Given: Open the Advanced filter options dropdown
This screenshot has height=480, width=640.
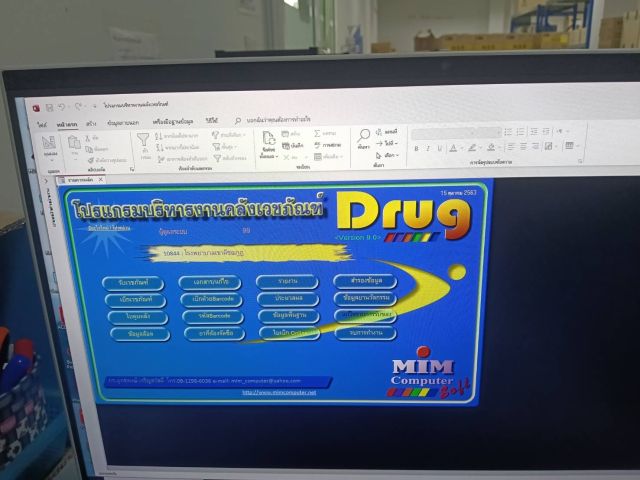Looking at the screenshot, I should tap(226, 146).
